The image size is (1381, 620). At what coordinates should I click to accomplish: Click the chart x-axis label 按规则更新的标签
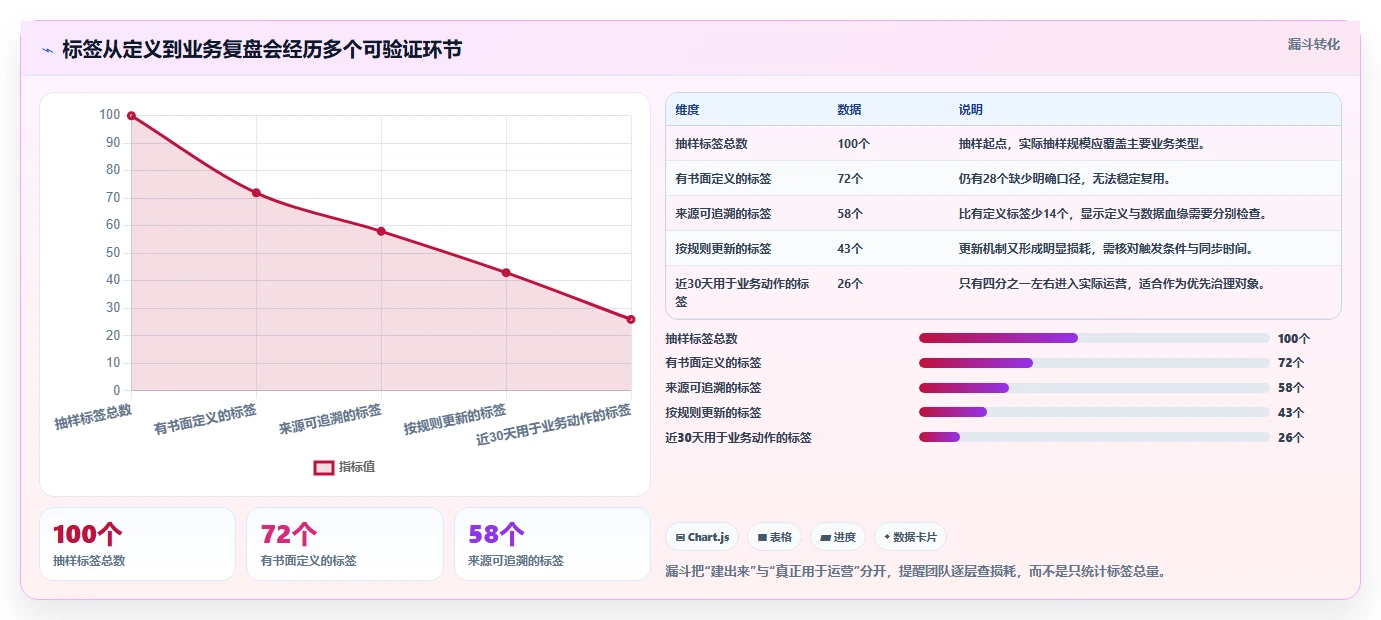coord(455,419)
